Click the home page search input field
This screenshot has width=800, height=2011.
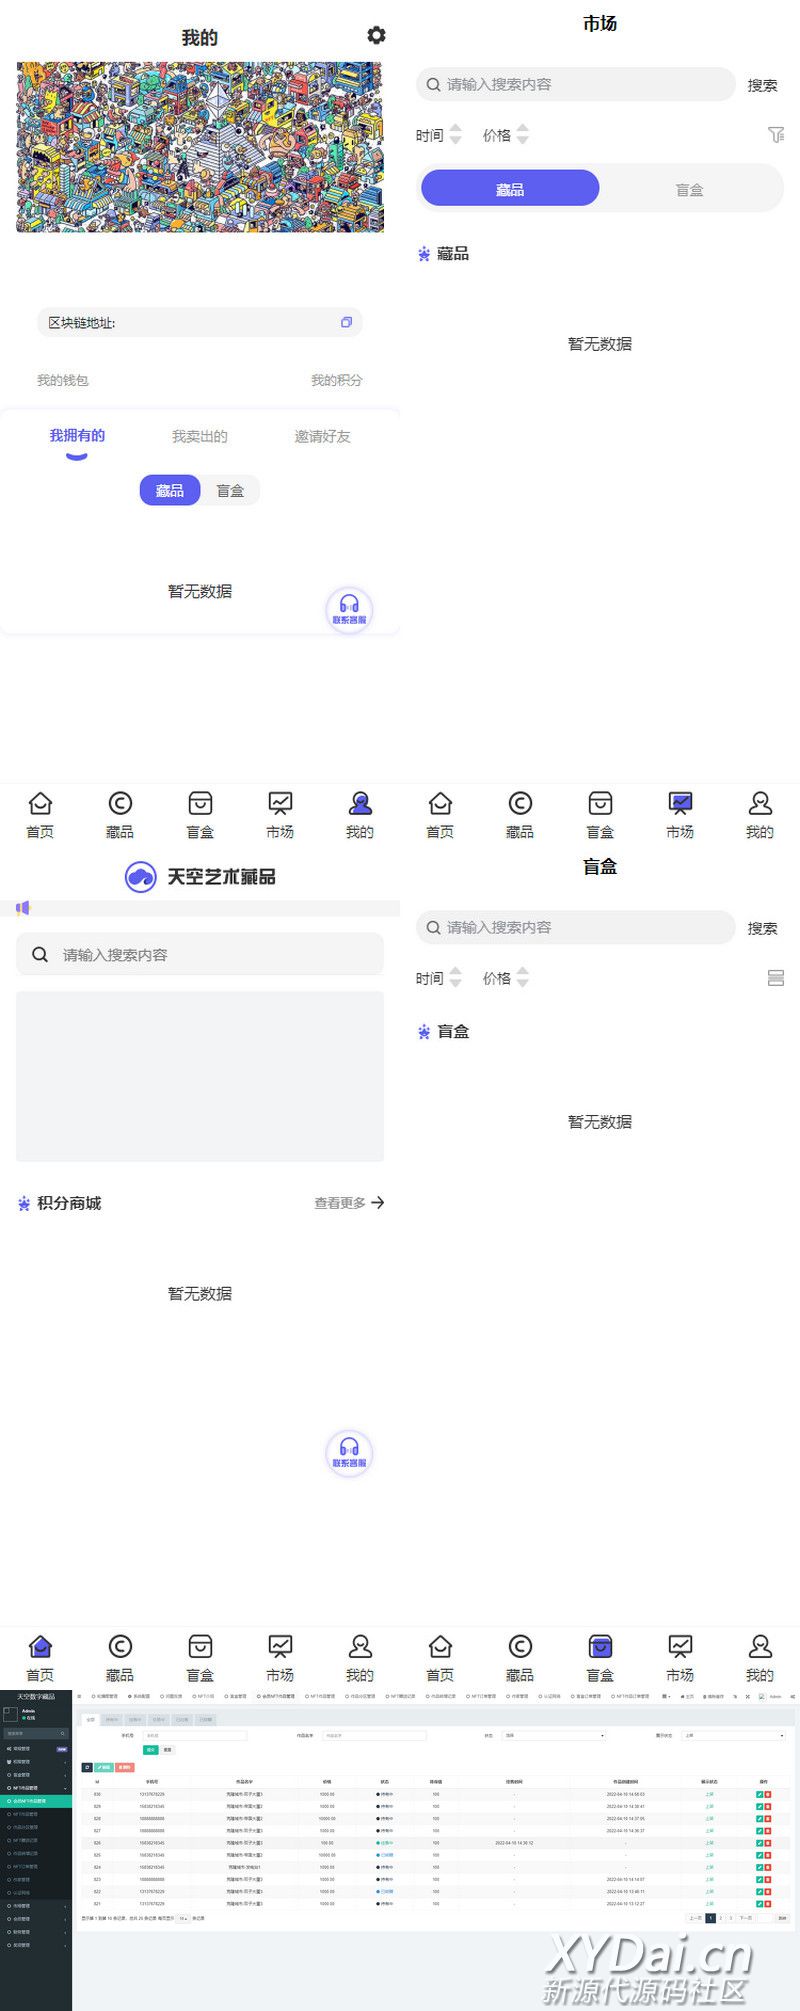[210, 954]
